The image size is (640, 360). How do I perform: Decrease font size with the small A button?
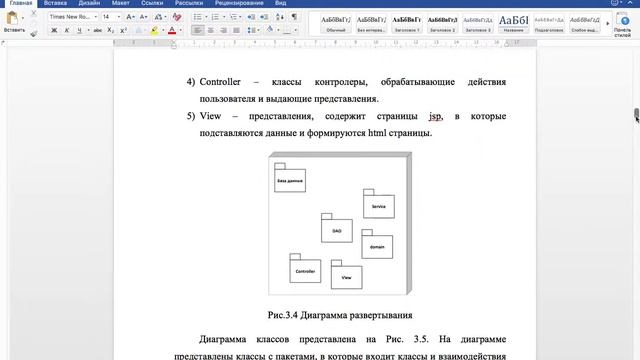143,17
